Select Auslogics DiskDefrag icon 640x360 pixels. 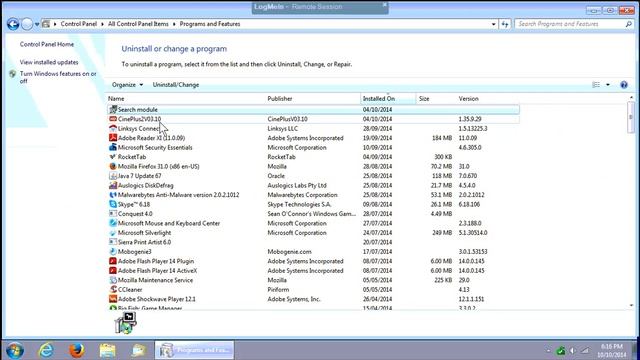pyautogui.click(x=113, y=185)
